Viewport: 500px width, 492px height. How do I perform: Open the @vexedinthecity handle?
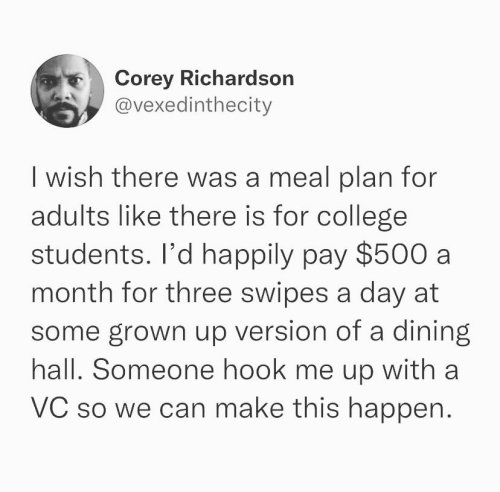(x=193, y=106)
